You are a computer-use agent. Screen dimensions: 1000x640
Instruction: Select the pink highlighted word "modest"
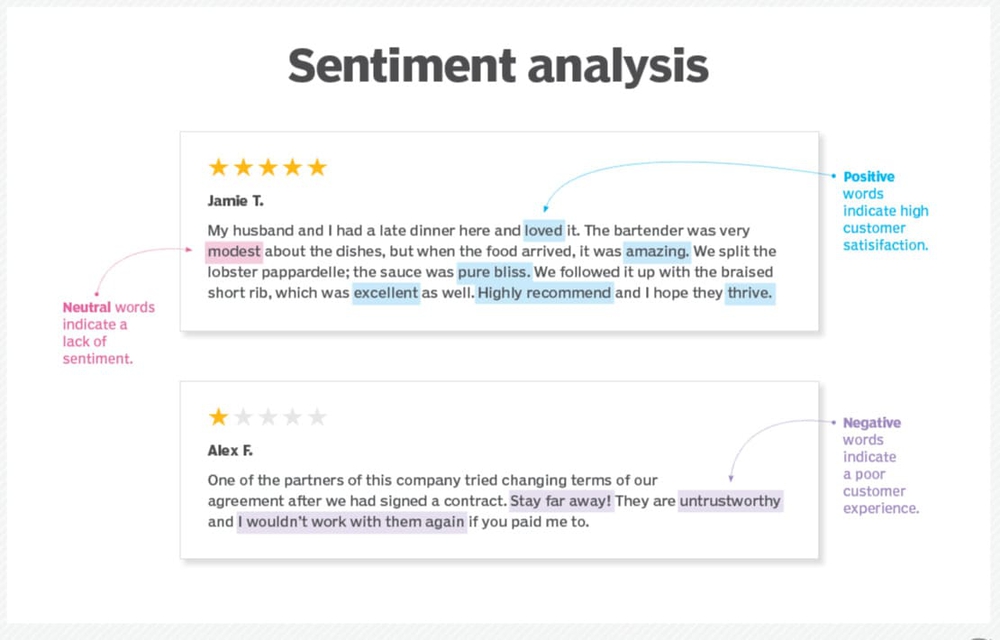[234, 251]
